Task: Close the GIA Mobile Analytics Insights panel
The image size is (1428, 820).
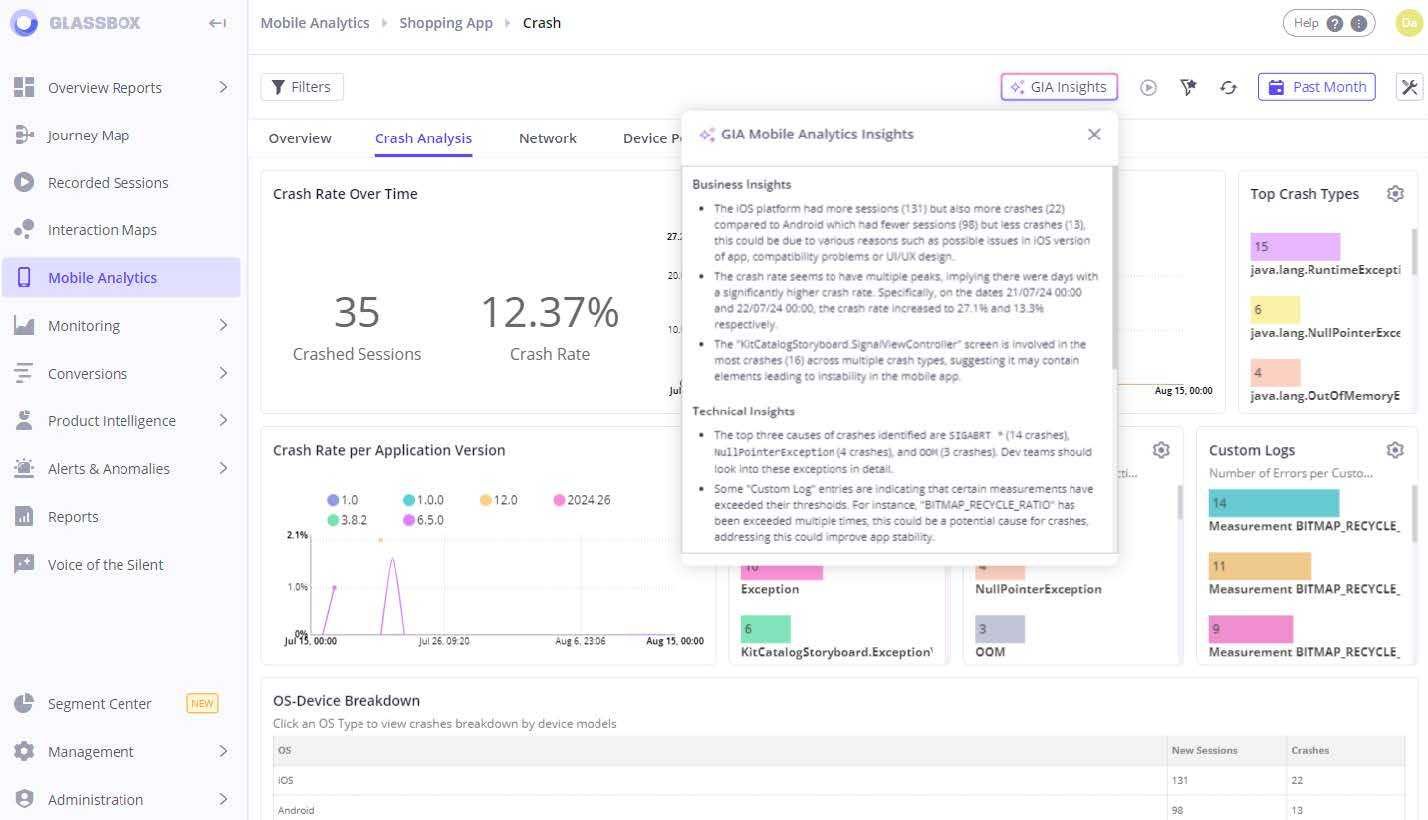Action: coord(1094,134)
